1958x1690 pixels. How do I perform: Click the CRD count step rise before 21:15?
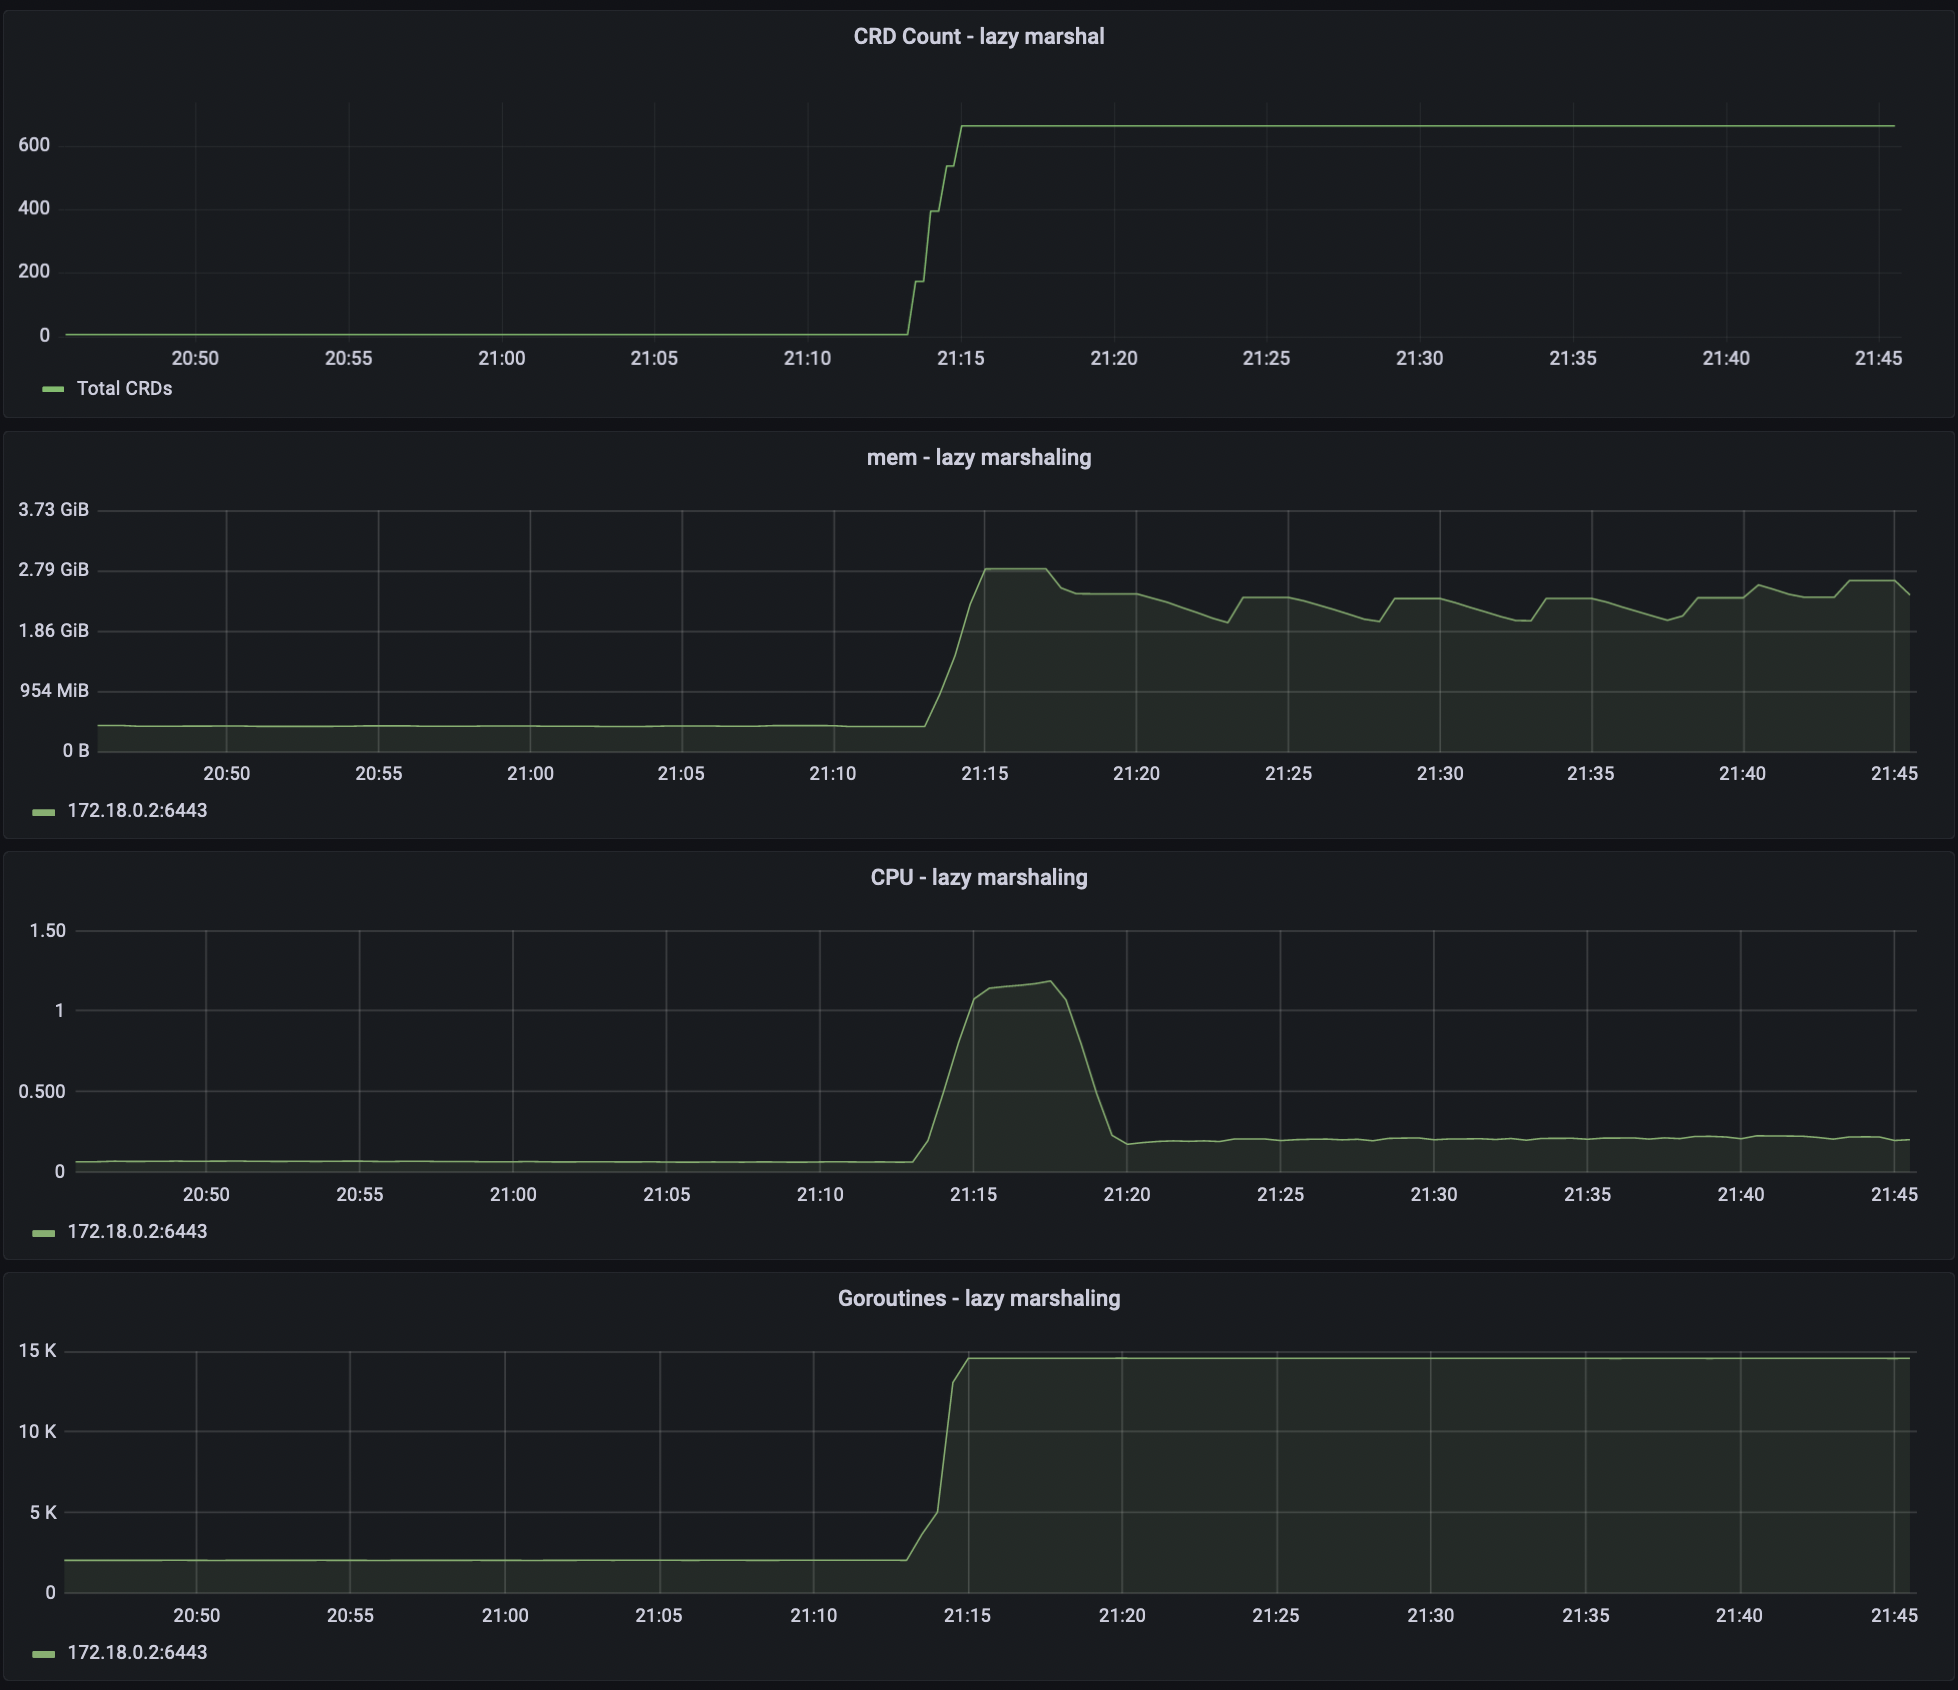934,230
